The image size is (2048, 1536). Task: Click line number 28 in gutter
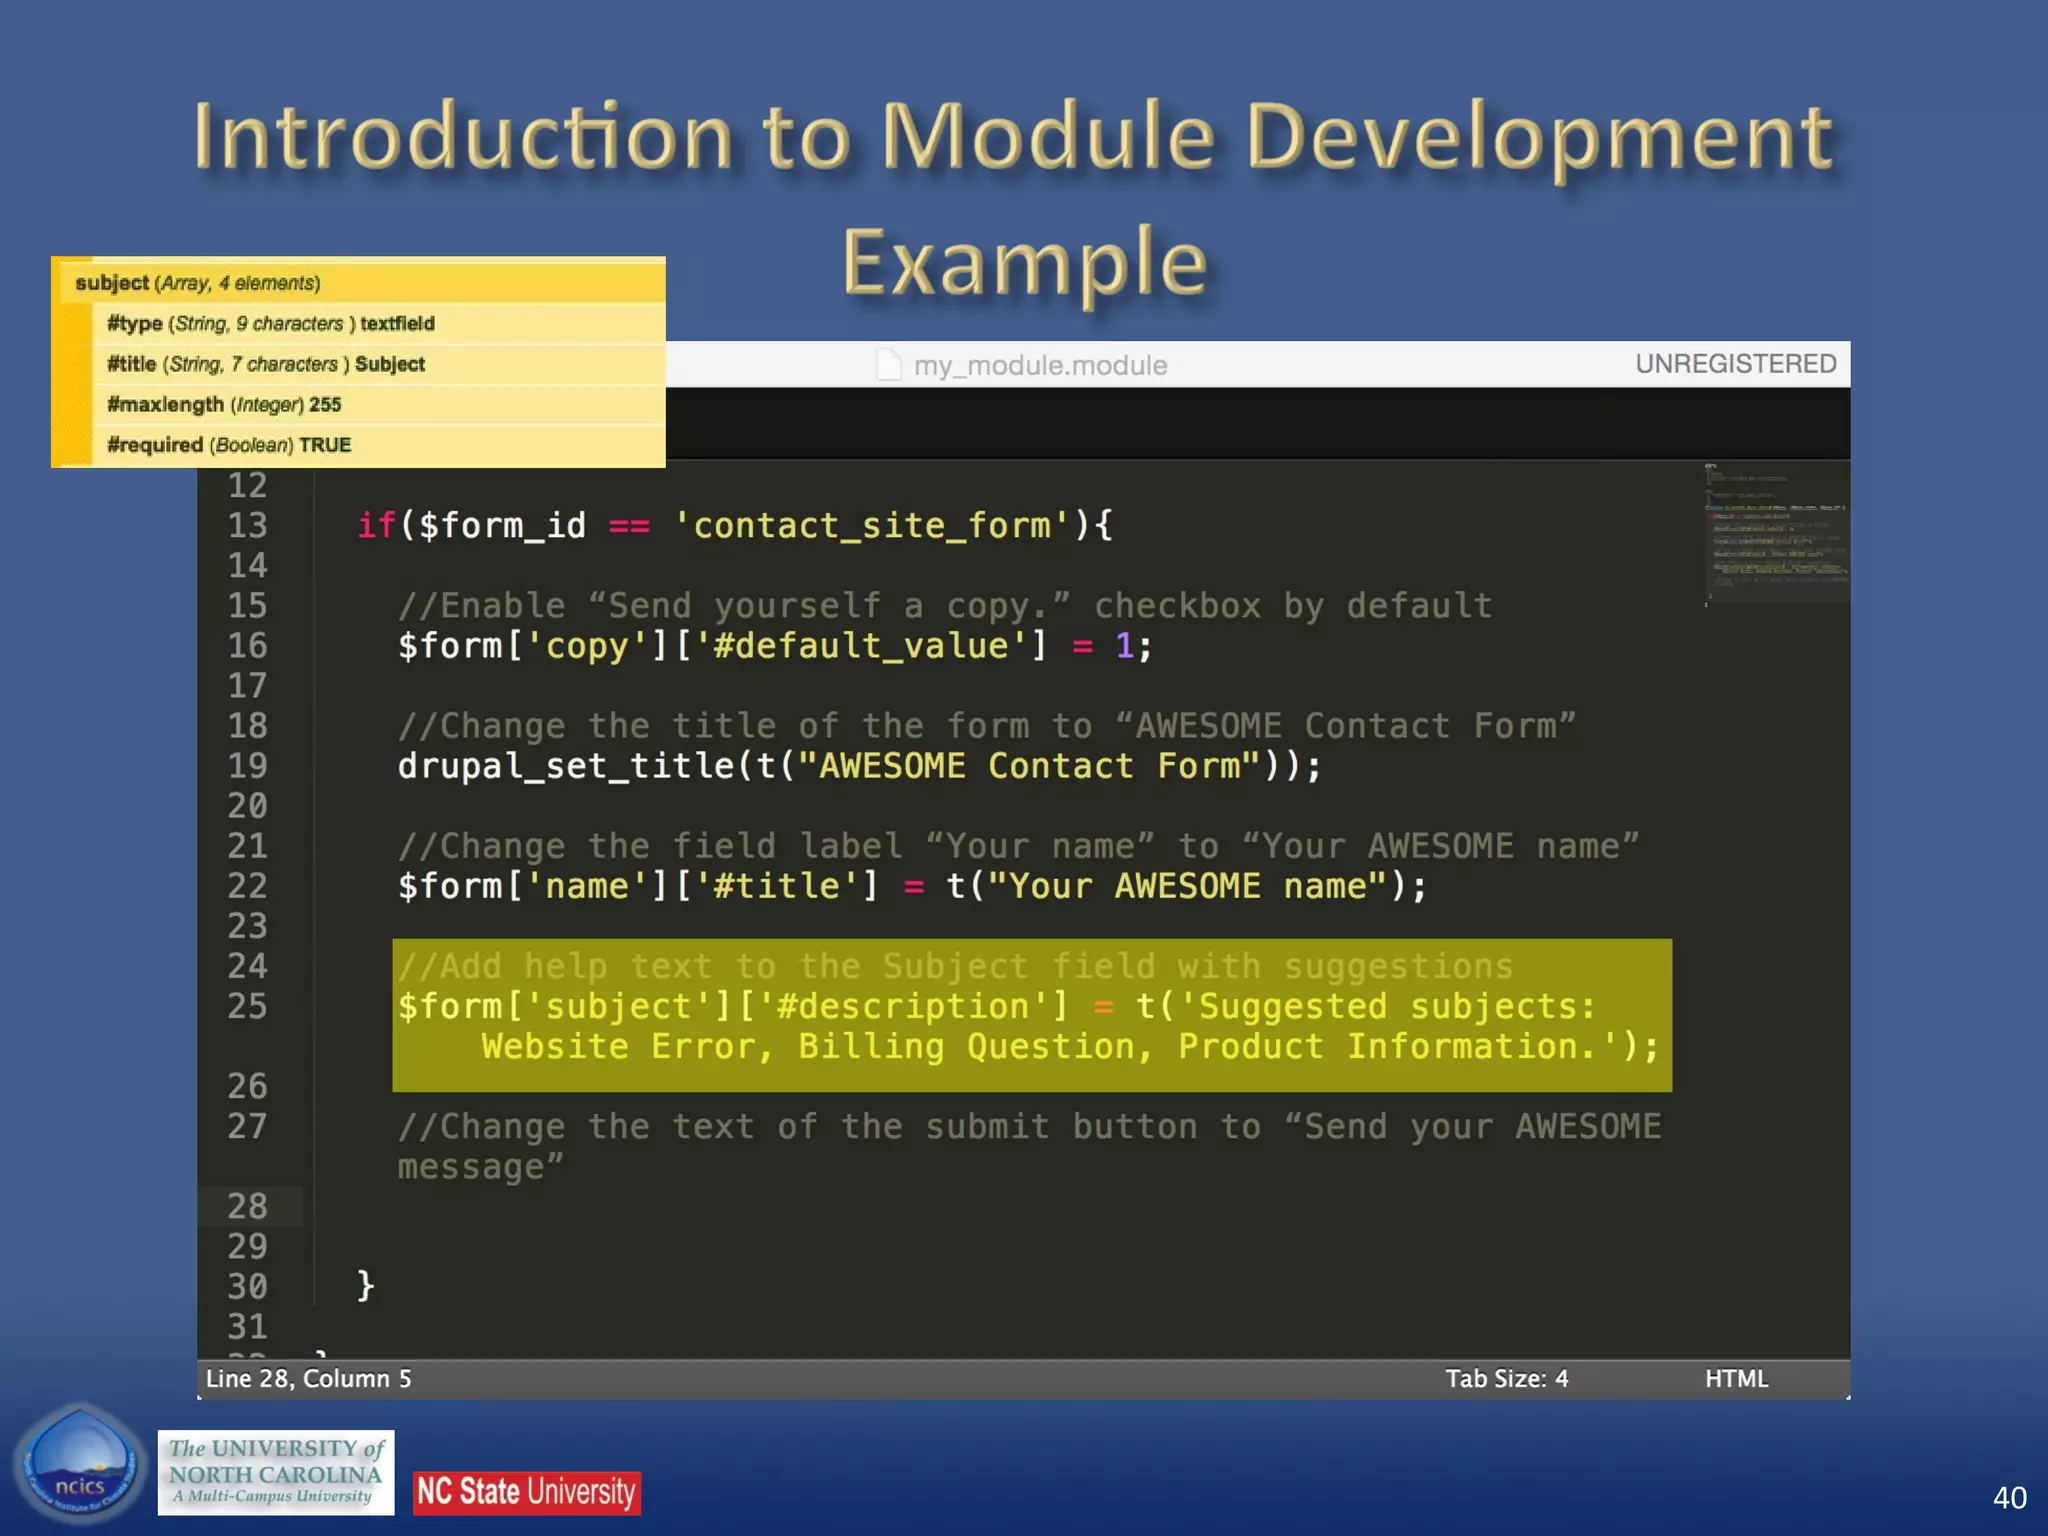247,1206
